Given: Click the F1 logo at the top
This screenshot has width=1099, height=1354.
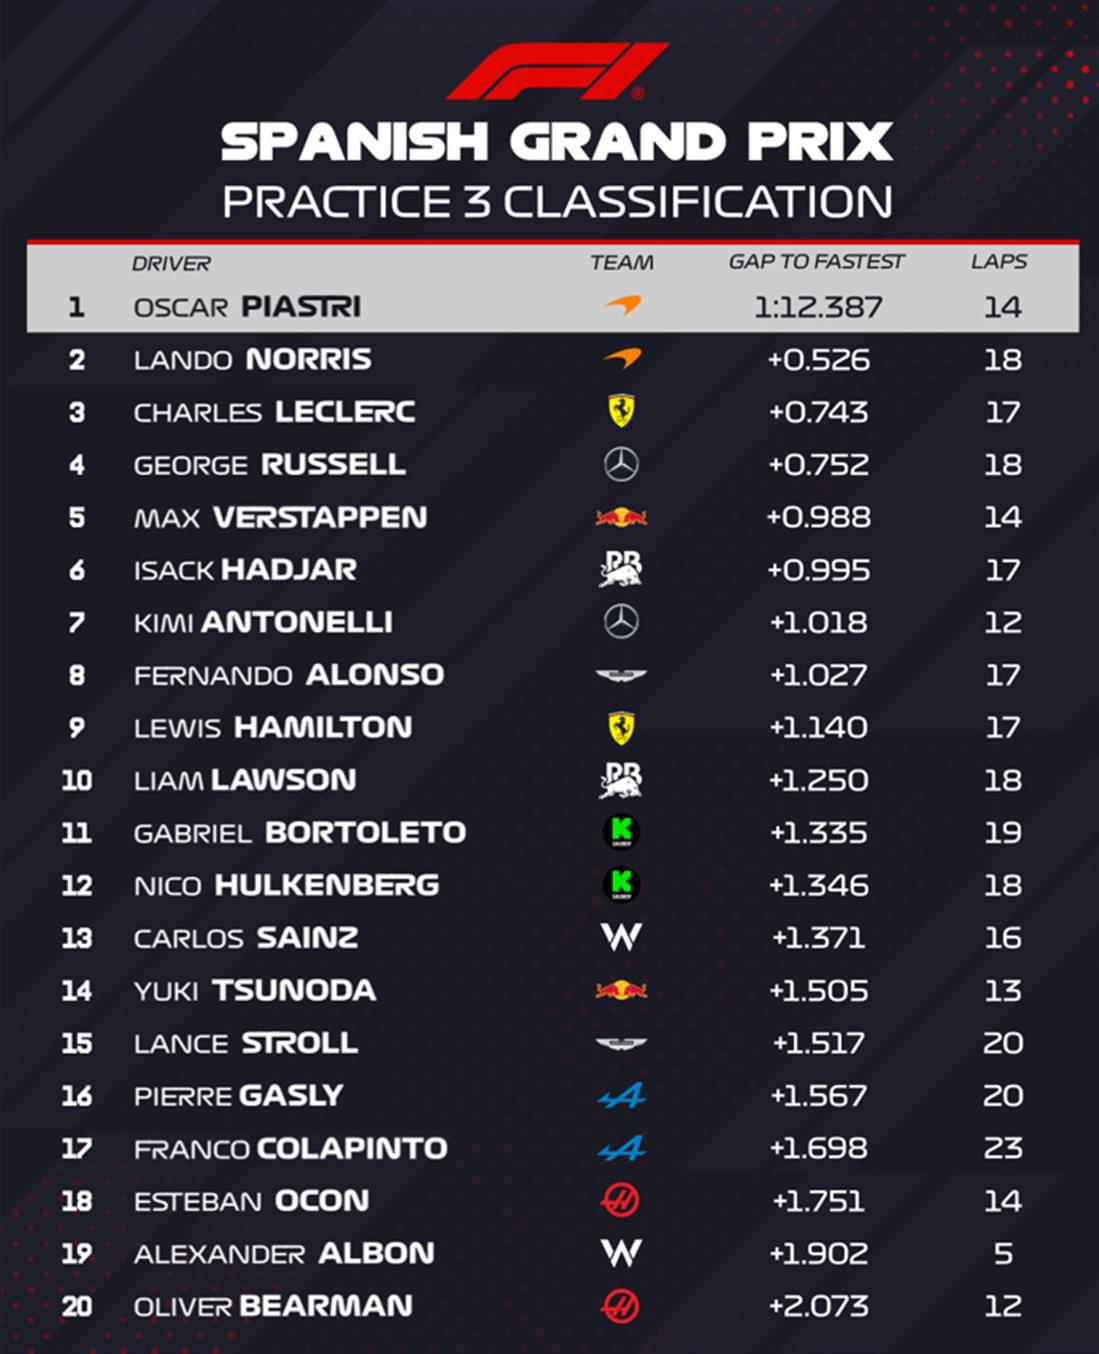Looking at the screenshot, I should click(557, 71).
